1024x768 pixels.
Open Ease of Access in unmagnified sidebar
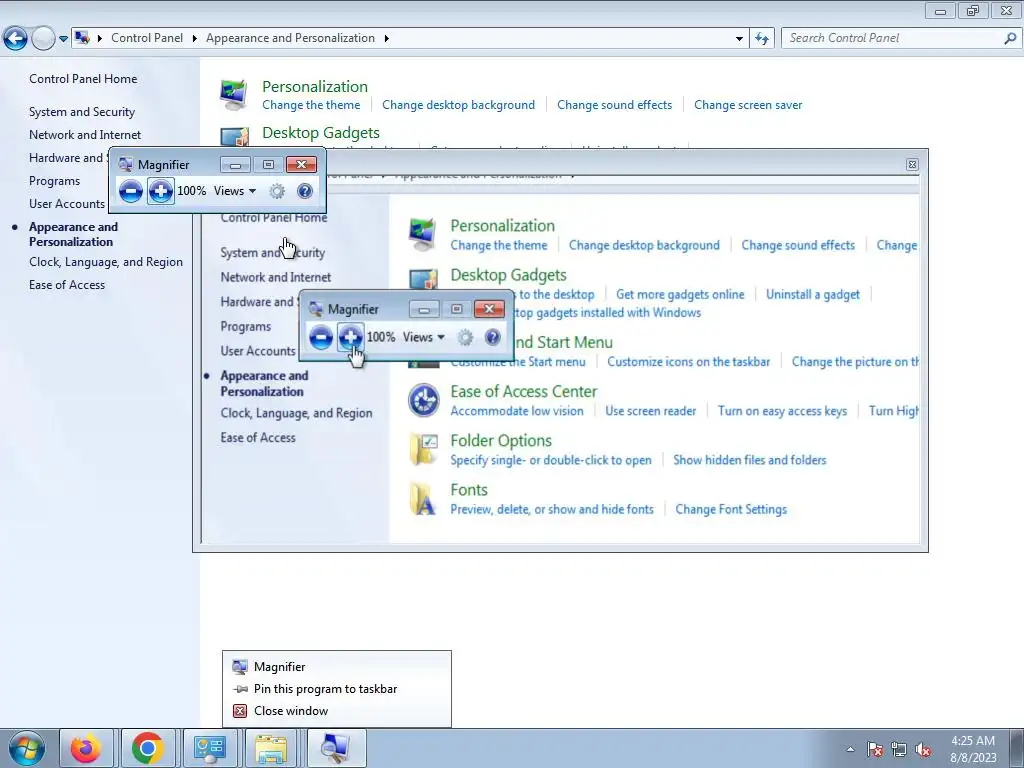[67, 285]
